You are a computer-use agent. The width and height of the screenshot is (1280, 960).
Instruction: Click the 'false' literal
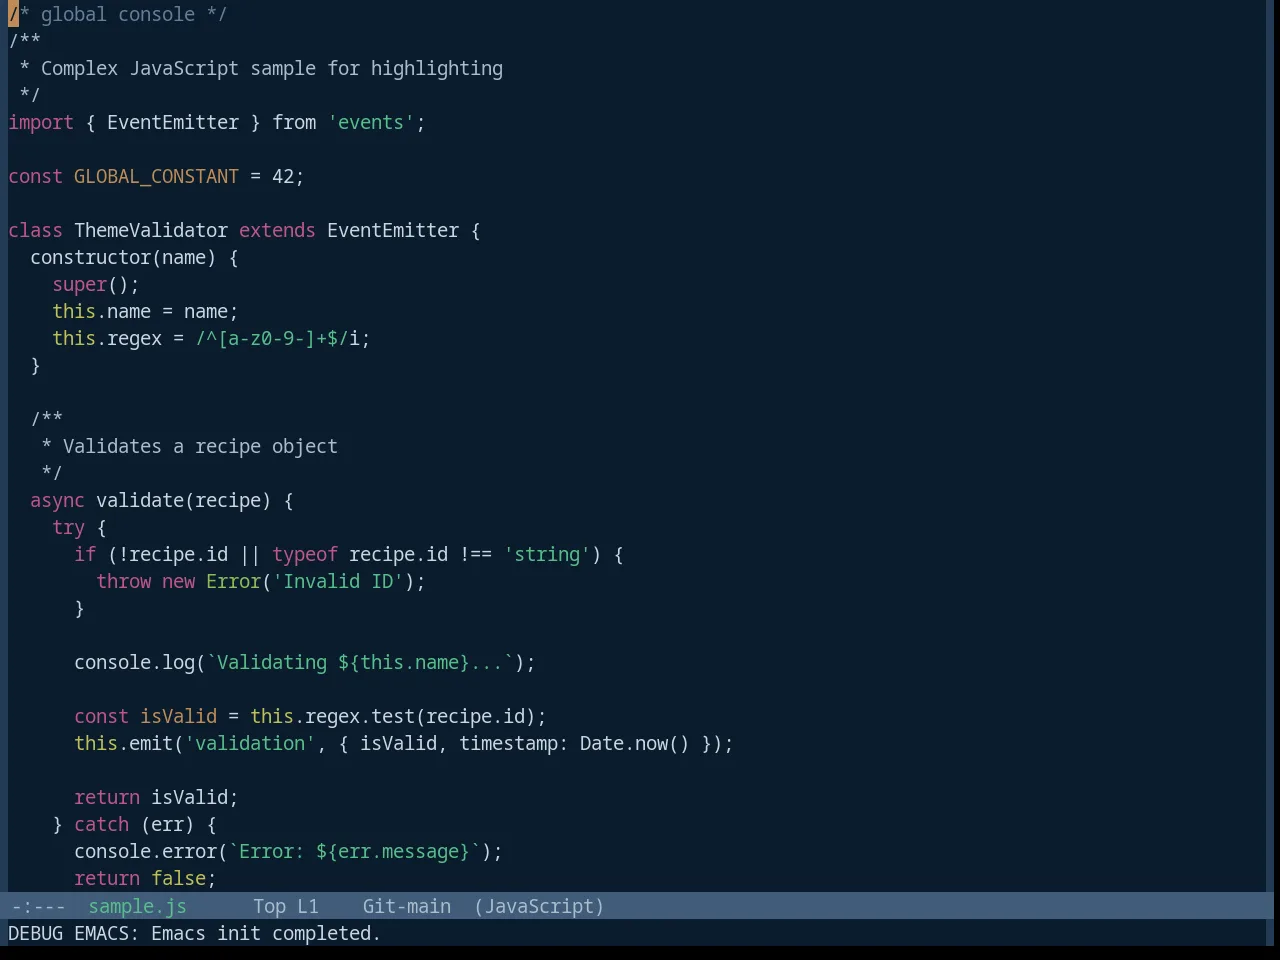[x=178, y=878]
